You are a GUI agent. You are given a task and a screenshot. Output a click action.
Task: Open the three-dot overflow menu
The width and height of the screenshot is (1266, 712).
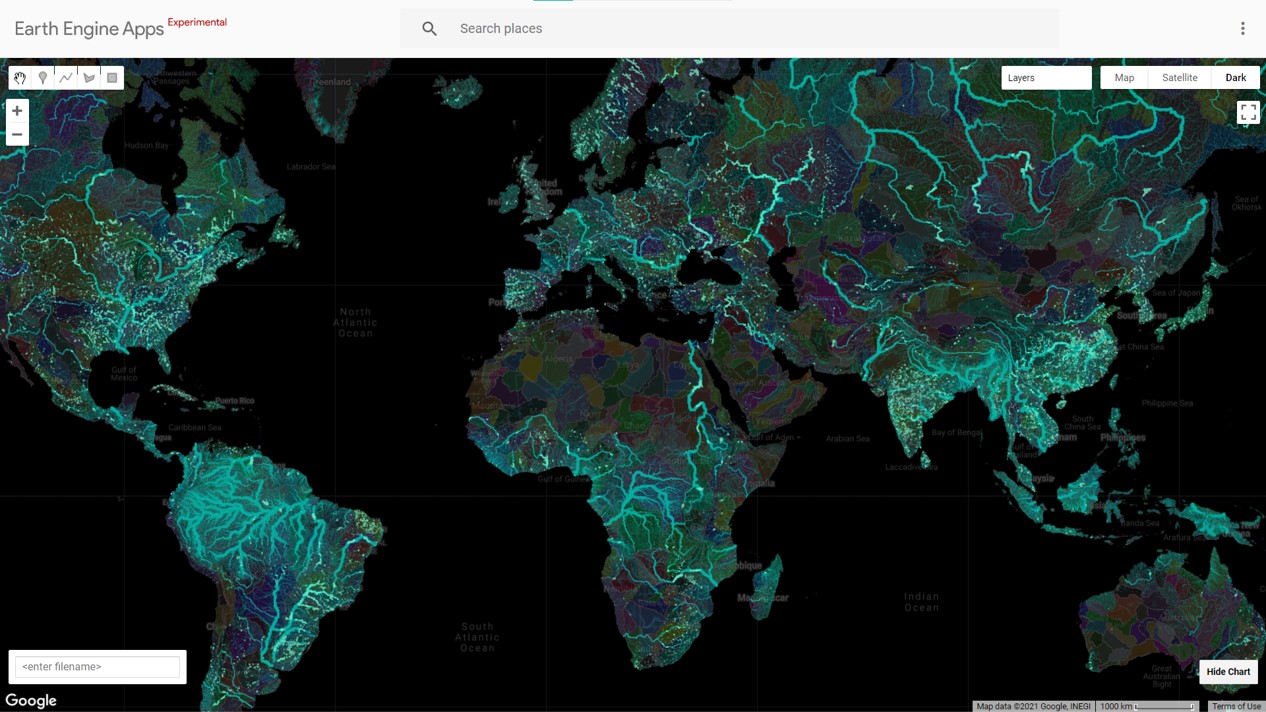click(x=1243, y=28)
